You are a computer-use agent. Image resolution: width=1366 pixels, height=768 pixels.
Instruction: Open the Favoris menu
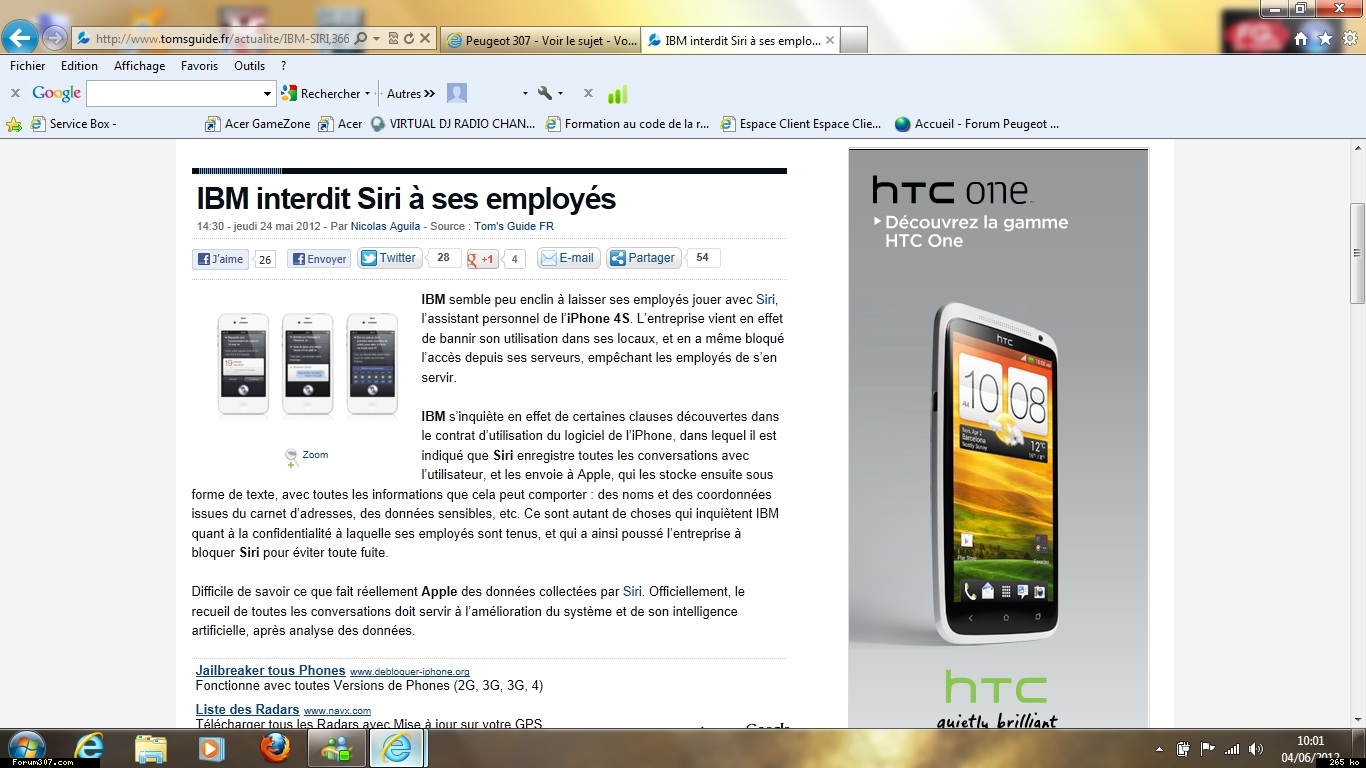199,66
